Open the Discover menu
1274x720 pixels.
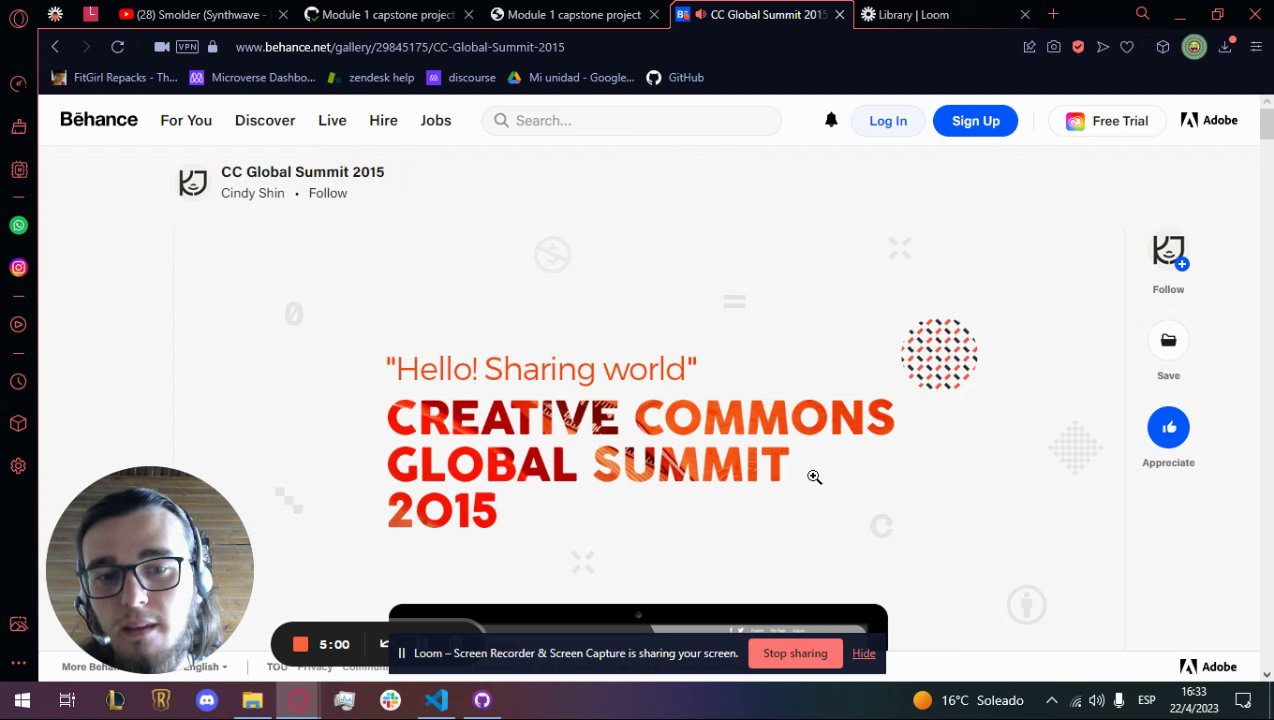[265, 120]
